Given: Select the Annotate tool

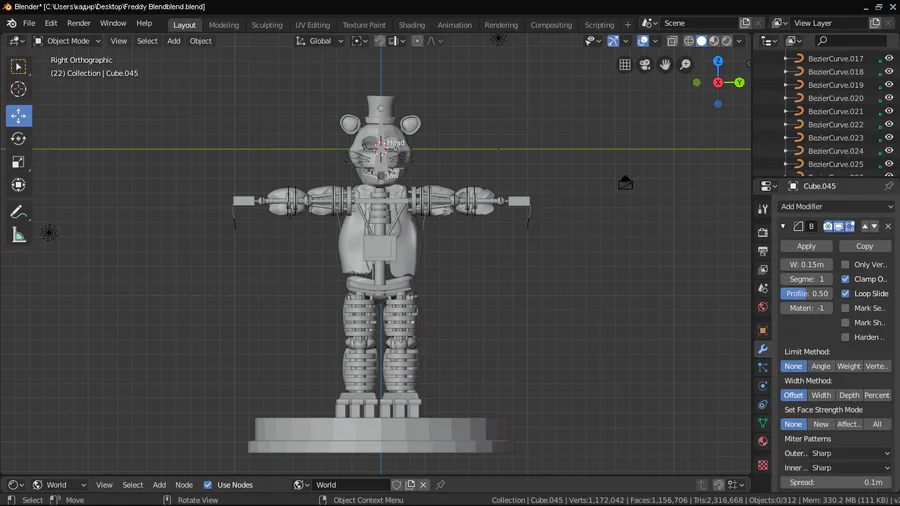Looking at the screenshot, I should pyautogui.click(x=18, y=212).
